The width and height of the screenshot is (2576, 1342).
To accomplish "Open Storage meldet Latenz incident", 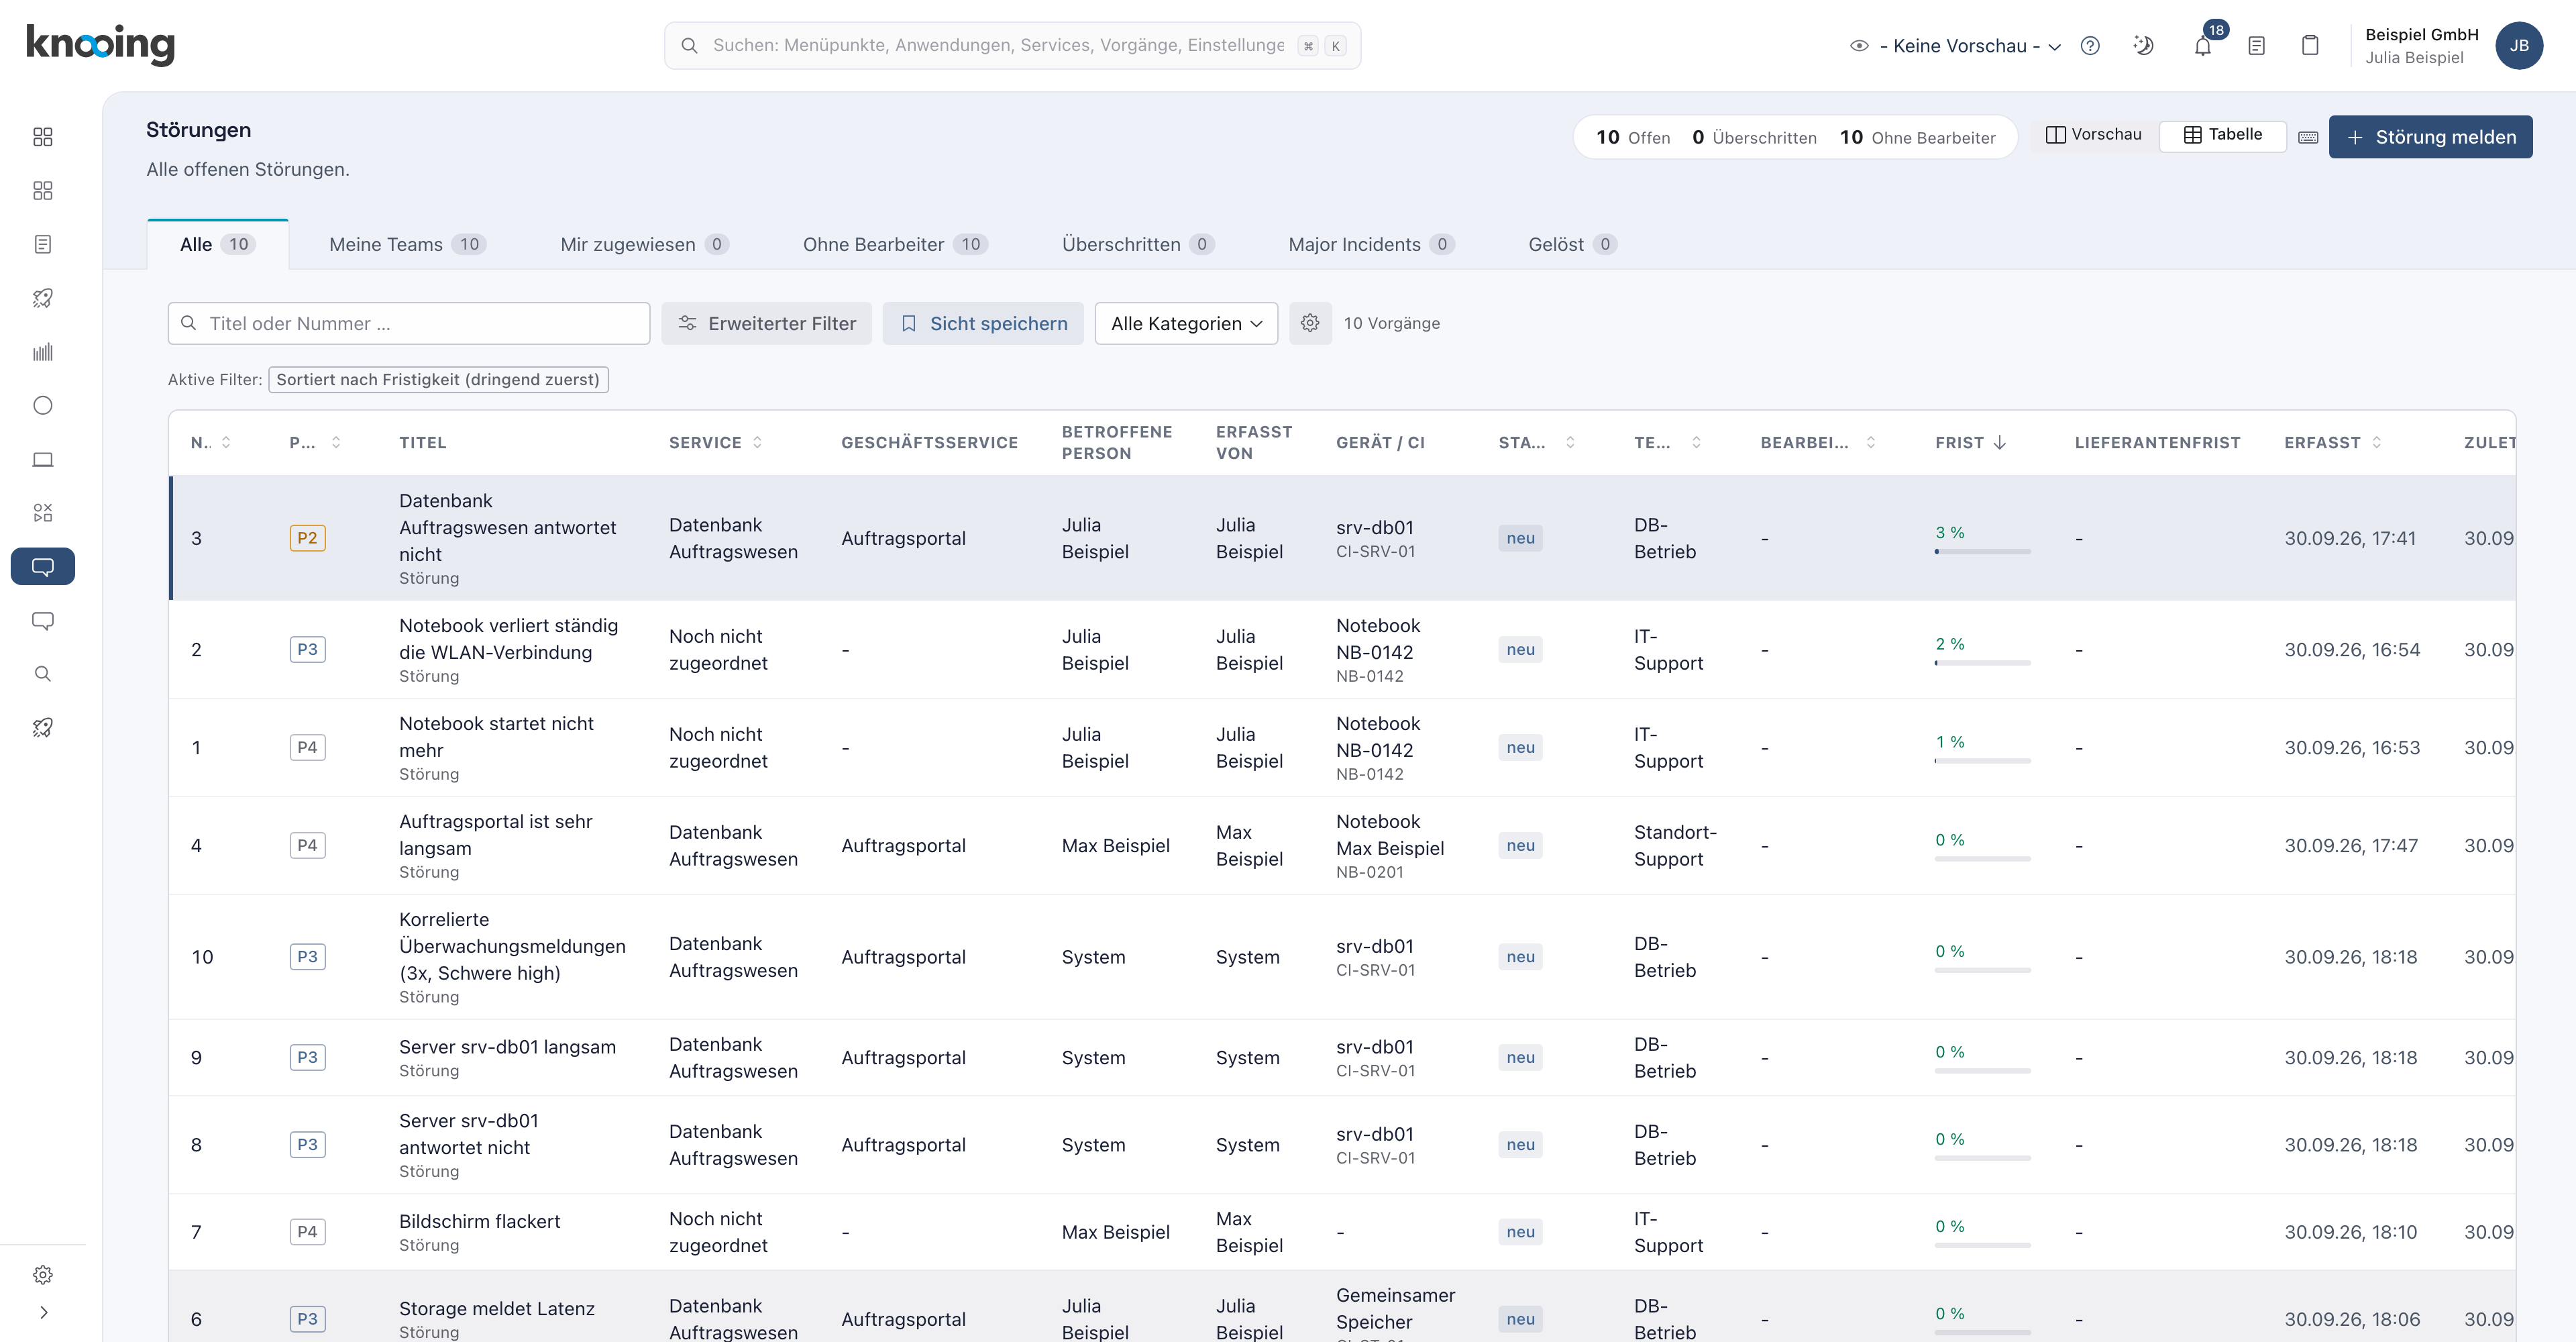I will pyautogui.click(x=497, y=1308).
